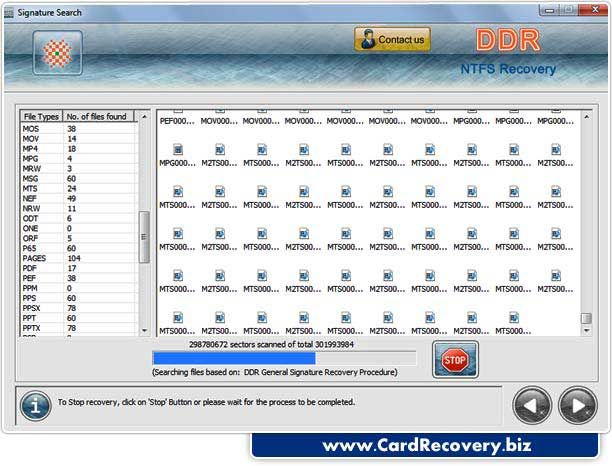The height and width of the screenshot is (466, 612).
Task: Select the MRW file type row
Action: [x=79, y=169]
